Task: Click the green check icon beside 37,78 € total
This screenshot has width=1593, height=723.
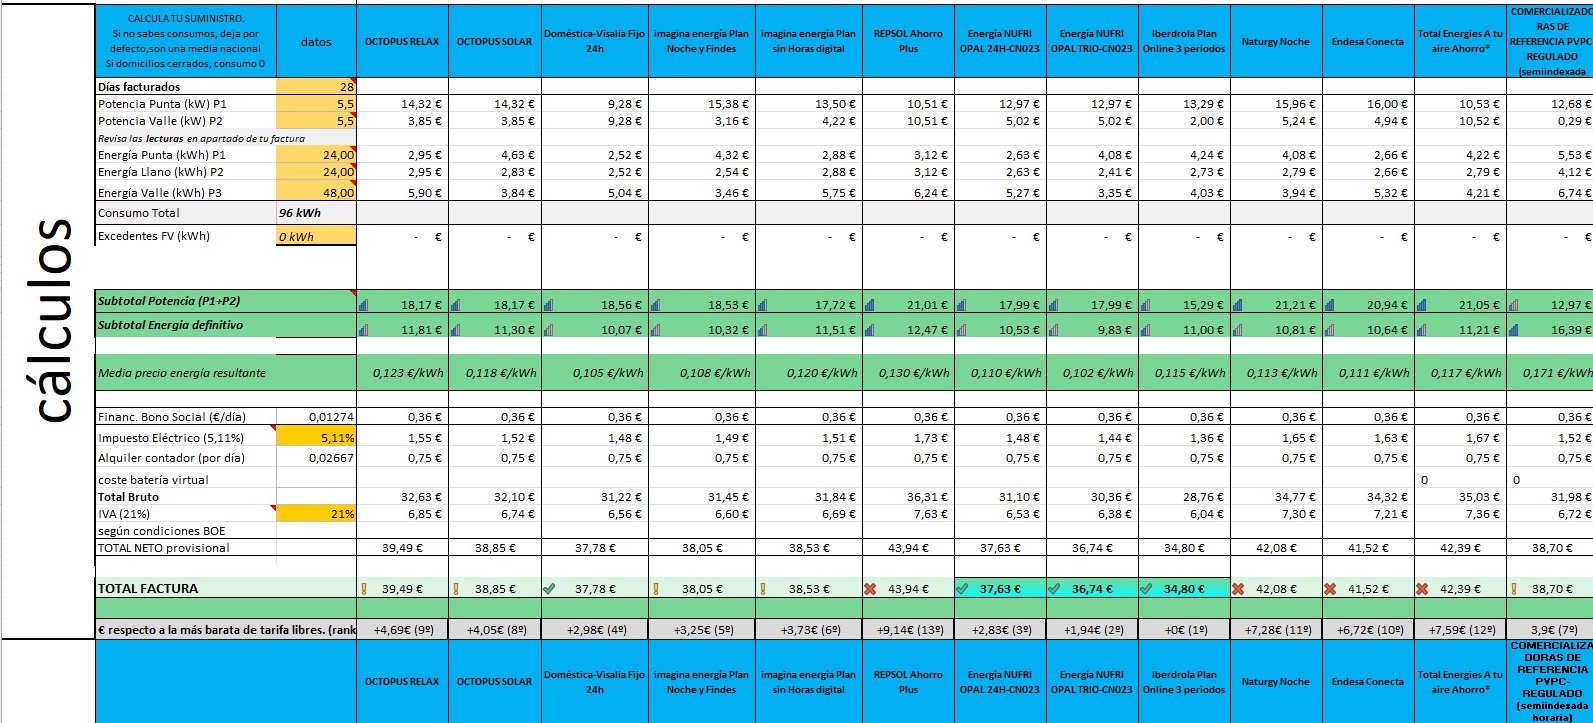Action: pos(548,589)
